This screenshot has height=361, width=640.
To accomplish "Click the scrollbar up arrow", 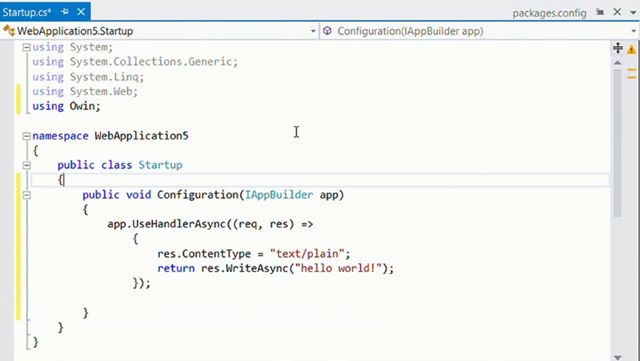I will point(618,63).
